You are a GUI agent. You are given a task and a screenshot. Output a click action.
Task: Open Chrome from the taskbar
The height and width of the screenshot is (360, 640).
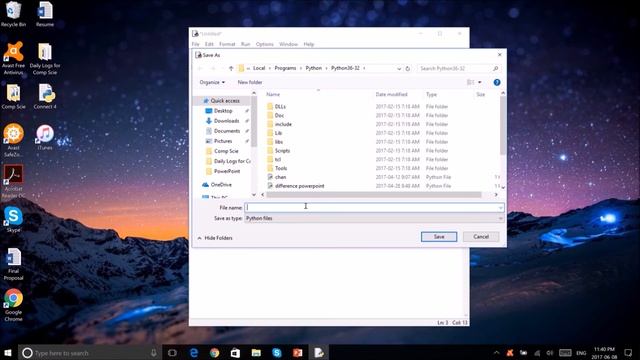215,353
